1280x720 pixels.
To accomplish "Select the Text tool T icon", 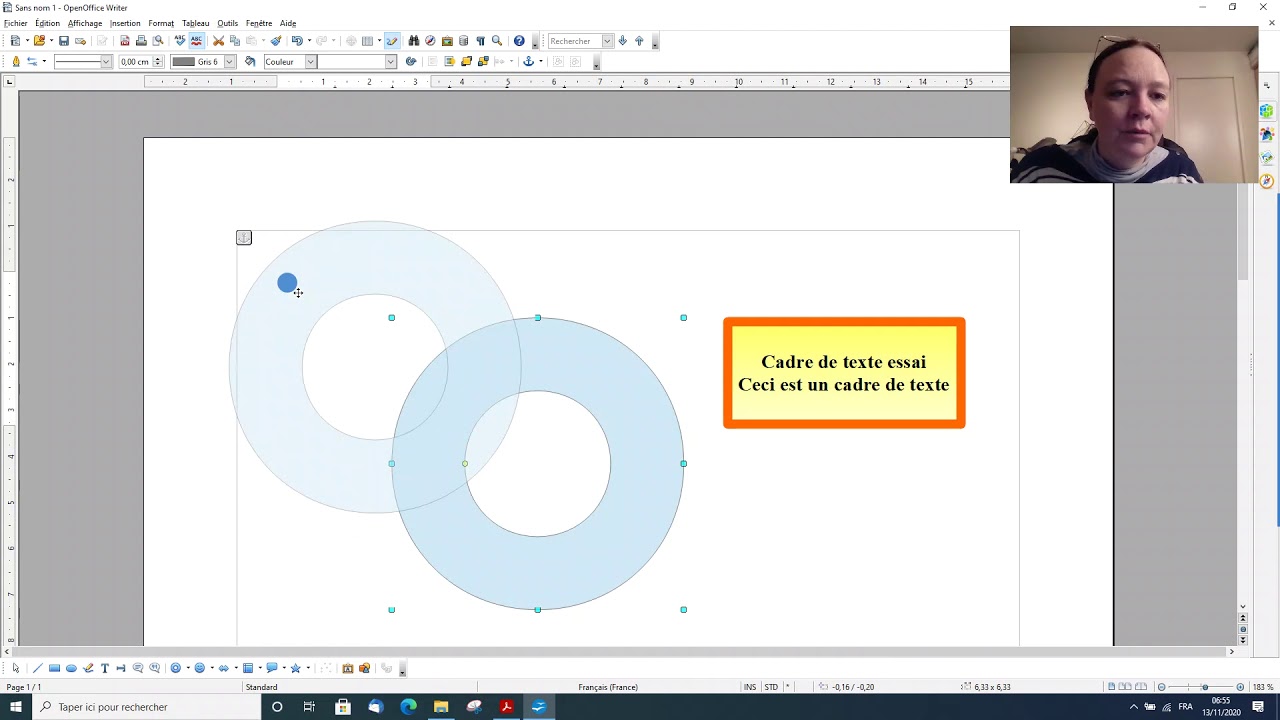I will (x=104, y=668).
